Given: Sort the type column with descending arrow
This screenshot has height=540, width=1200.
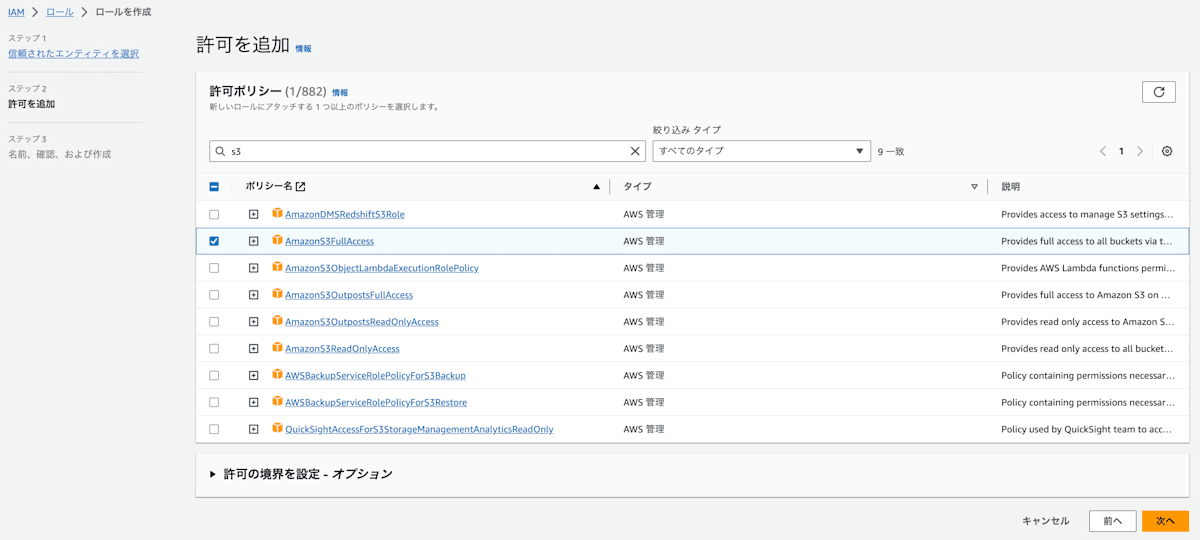Looking at the screenshot, I should click(x=974, y=187).
